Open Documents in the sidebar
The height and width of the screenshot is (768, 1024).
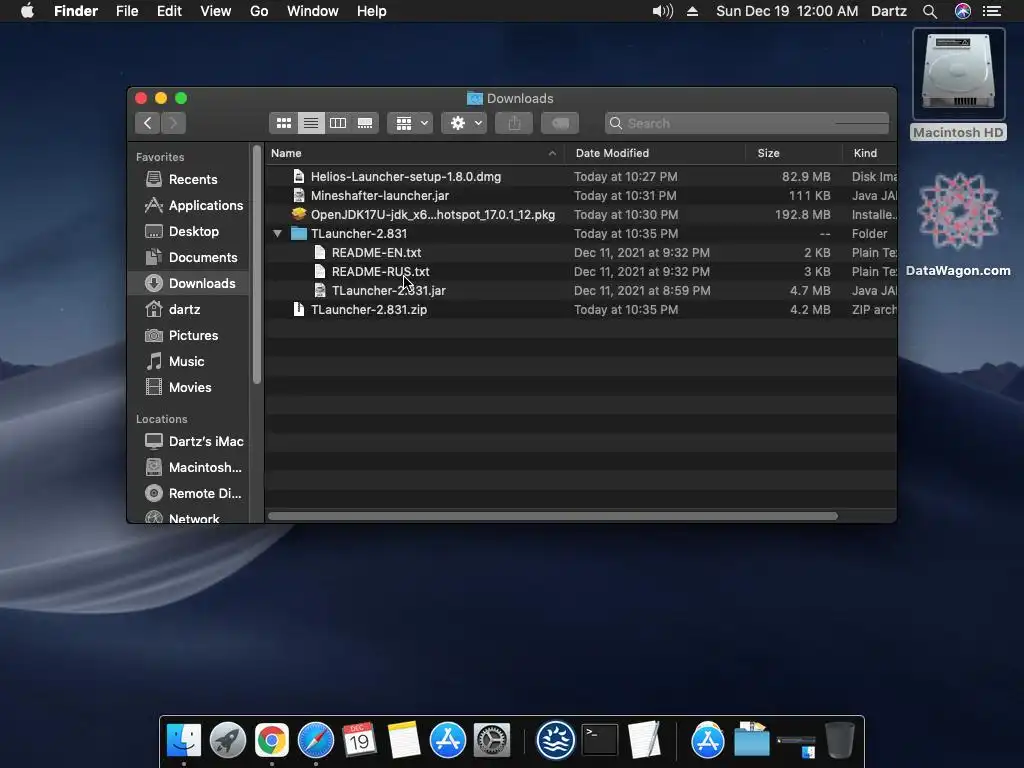(x=189, y=257)
